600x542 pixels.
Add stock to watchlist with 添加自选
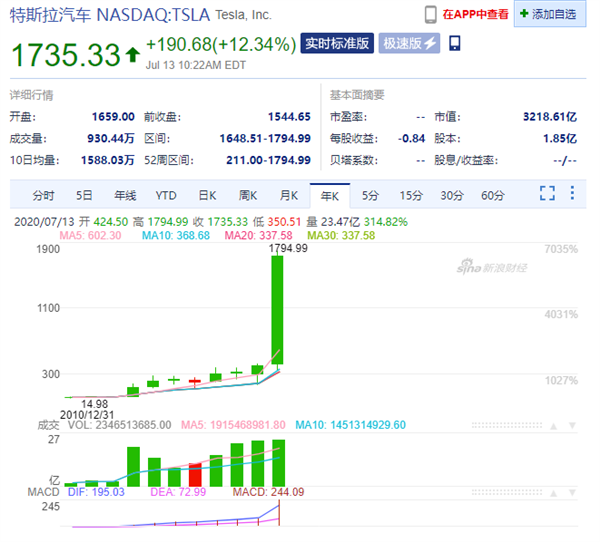pos(553,15)
